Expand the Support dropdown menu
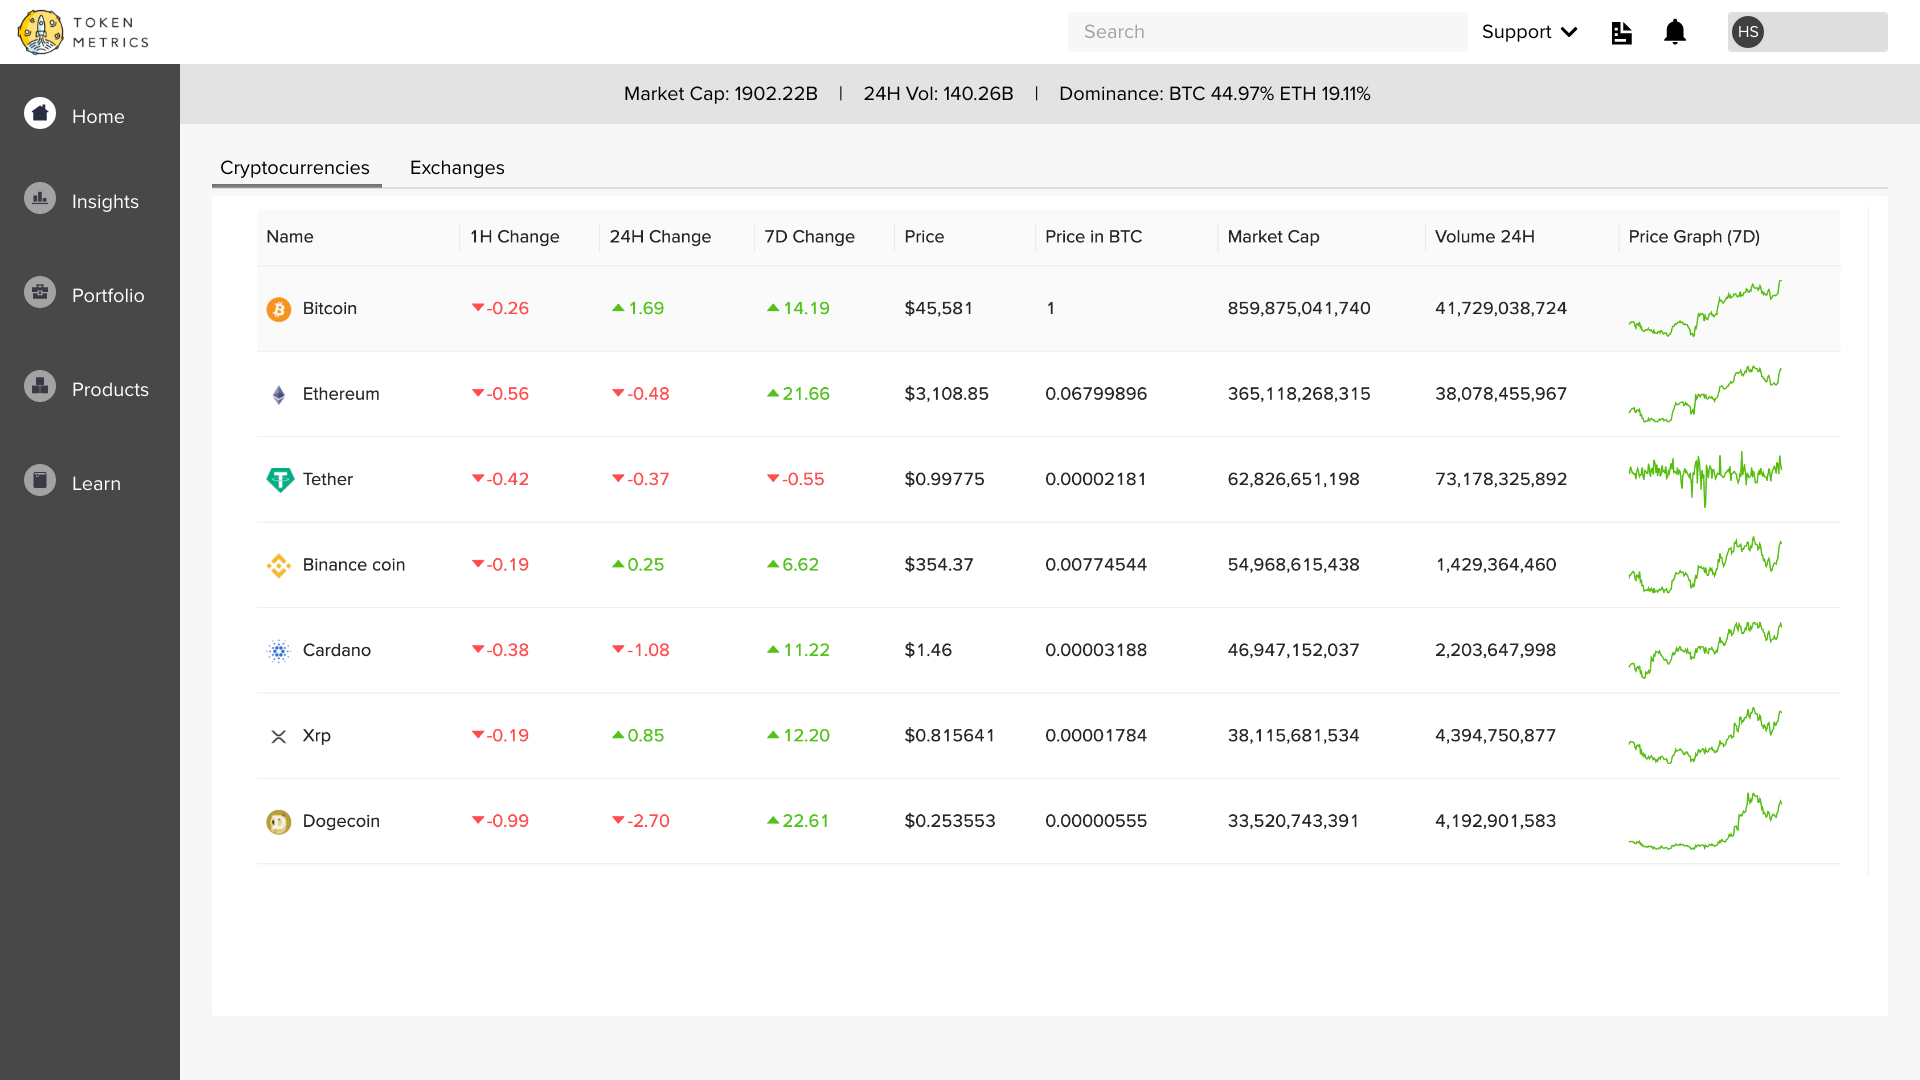The height and width of the screenshot is (1080, 1920). [x=1529, y=32]
